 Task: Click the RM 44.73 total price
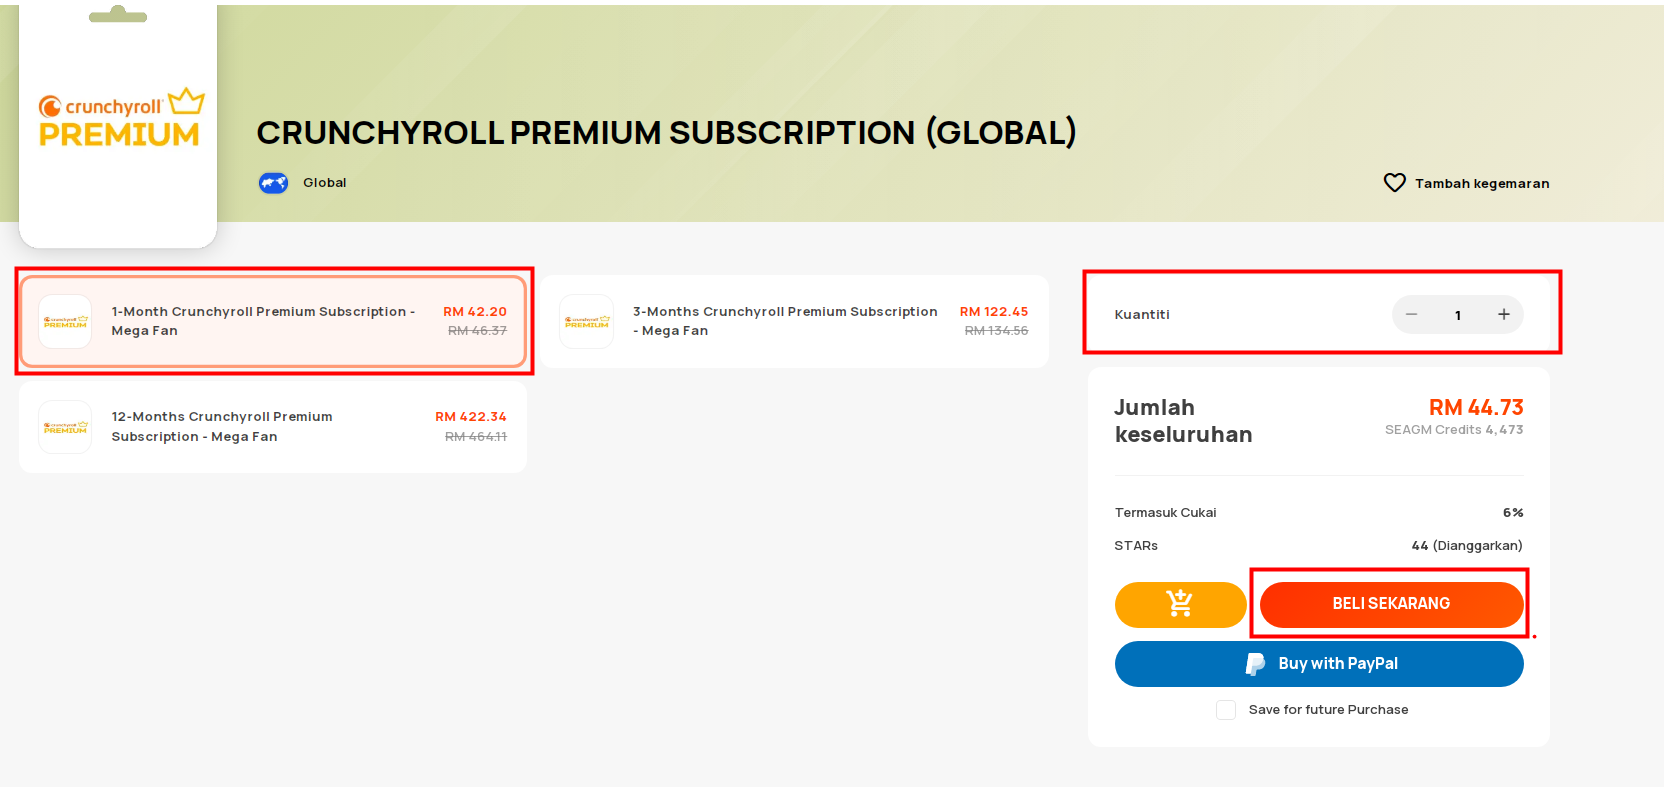click(1476, 407)
